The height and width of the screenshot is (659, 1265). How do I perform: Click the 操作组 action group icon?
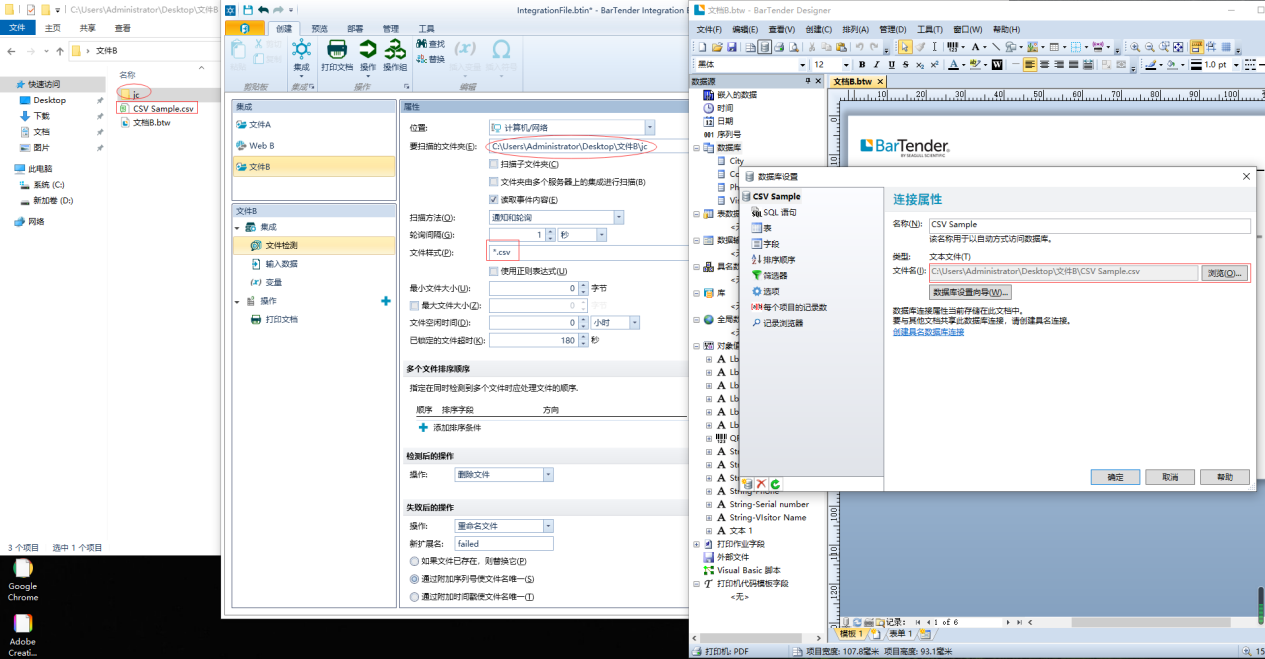pyautogui.click(x=396, y=50)
